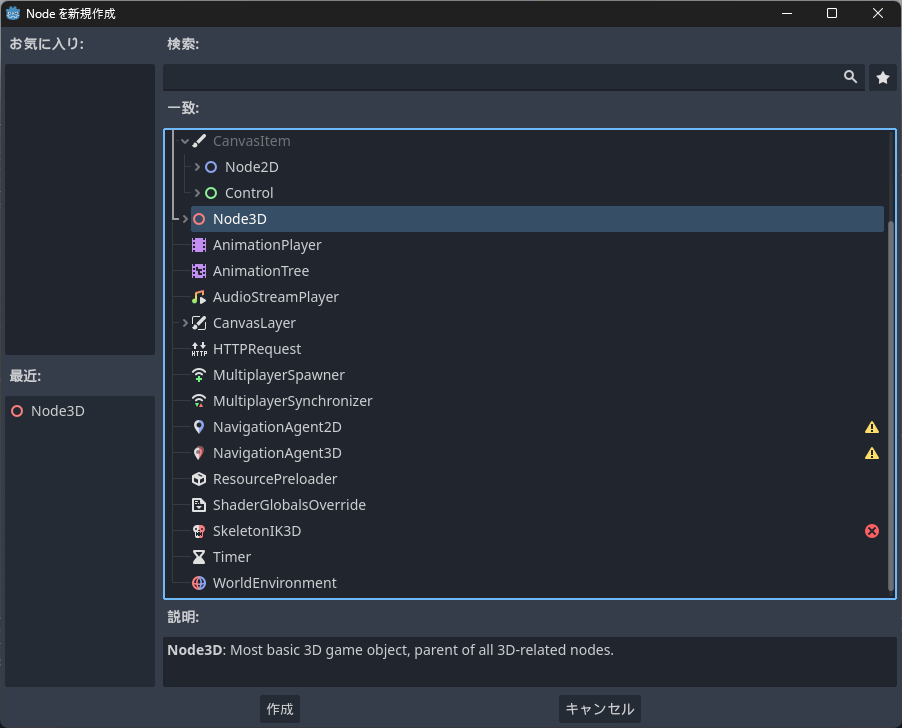Close the Node creation dialog

click(877, 13)
